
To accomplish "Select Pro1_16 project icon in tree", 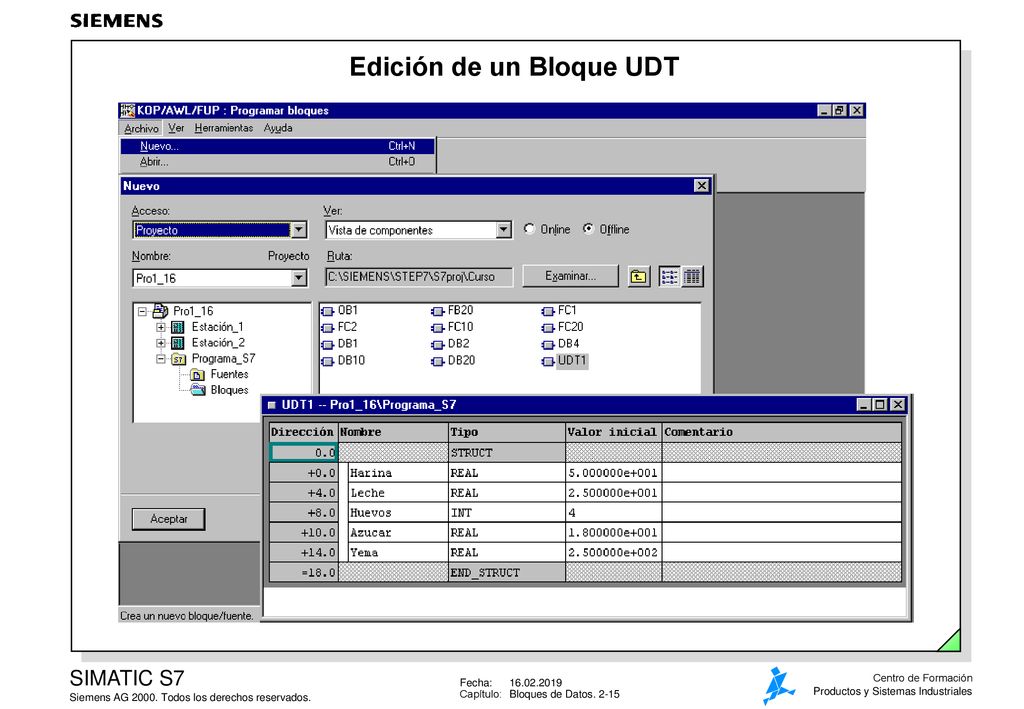I will pyautogui.click(x=160, y=311).
